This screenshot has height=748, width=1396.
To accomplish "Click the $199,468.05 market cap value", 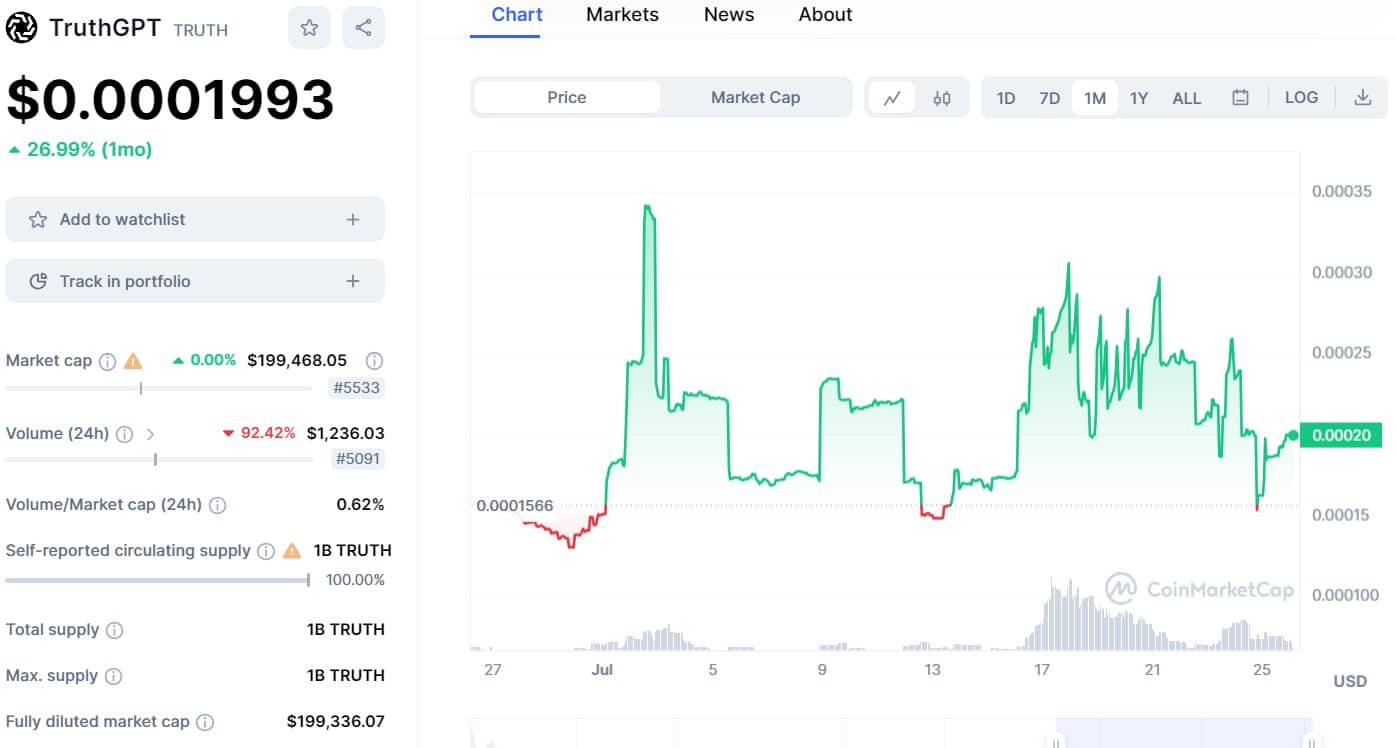I will [297, 360].
